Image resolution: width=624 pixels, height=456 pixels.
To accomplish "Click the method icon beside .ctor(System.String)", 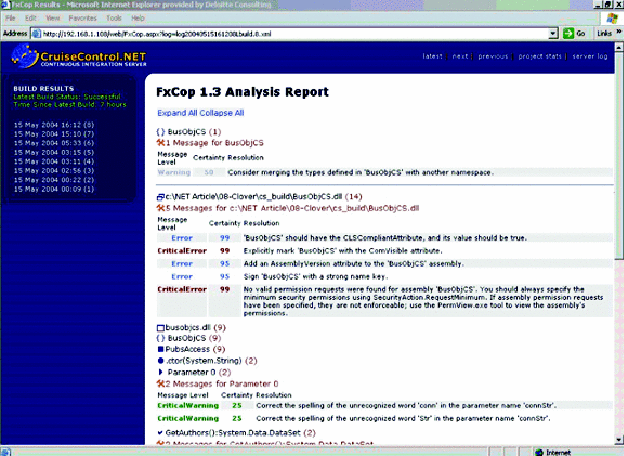I will (162, 360).
